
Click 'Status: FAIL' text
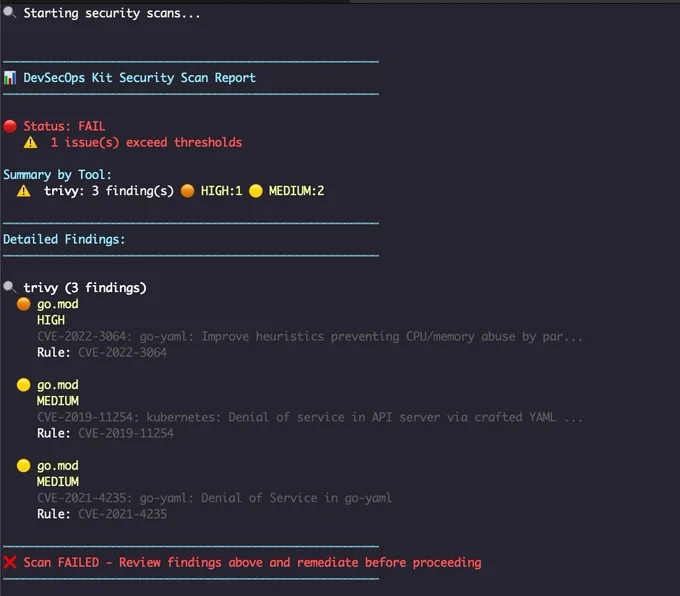click(x=64, y=126)
